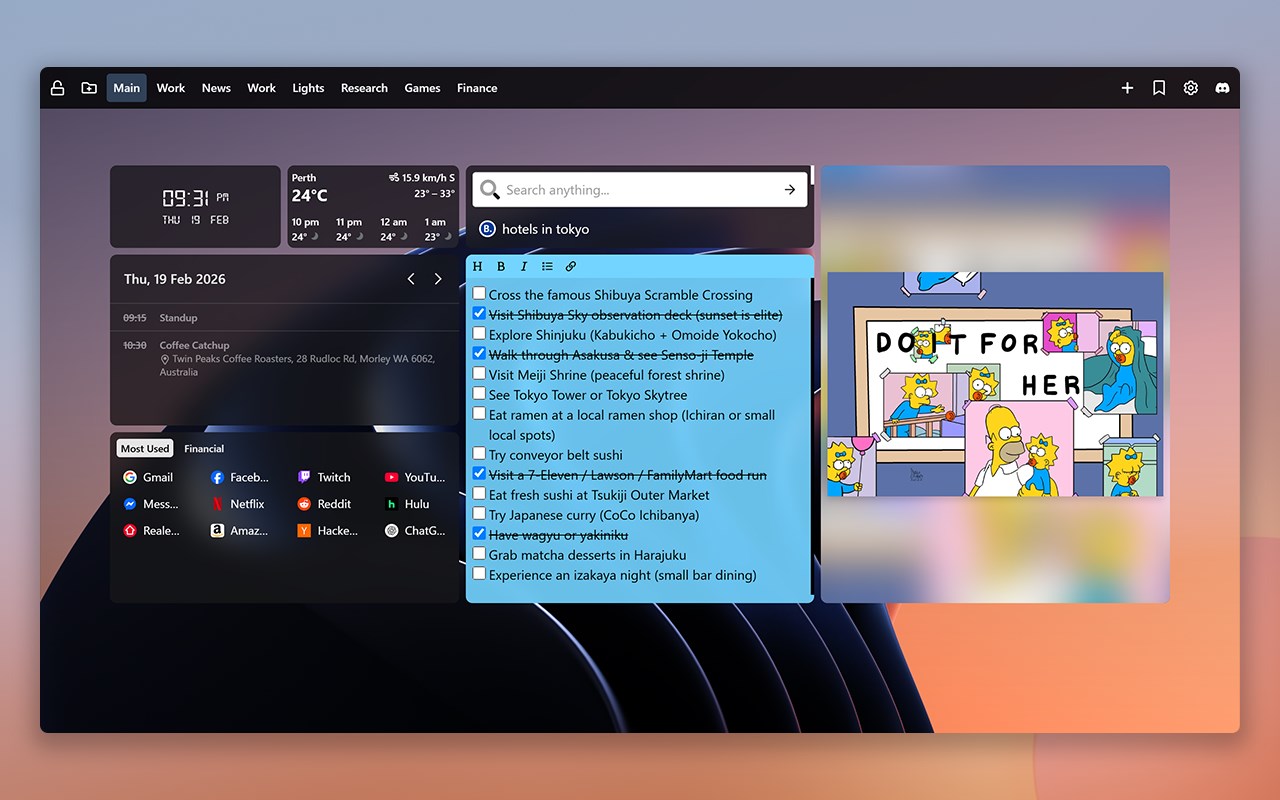
Task: Insert a list with the list icon
Action: [547, 266]
